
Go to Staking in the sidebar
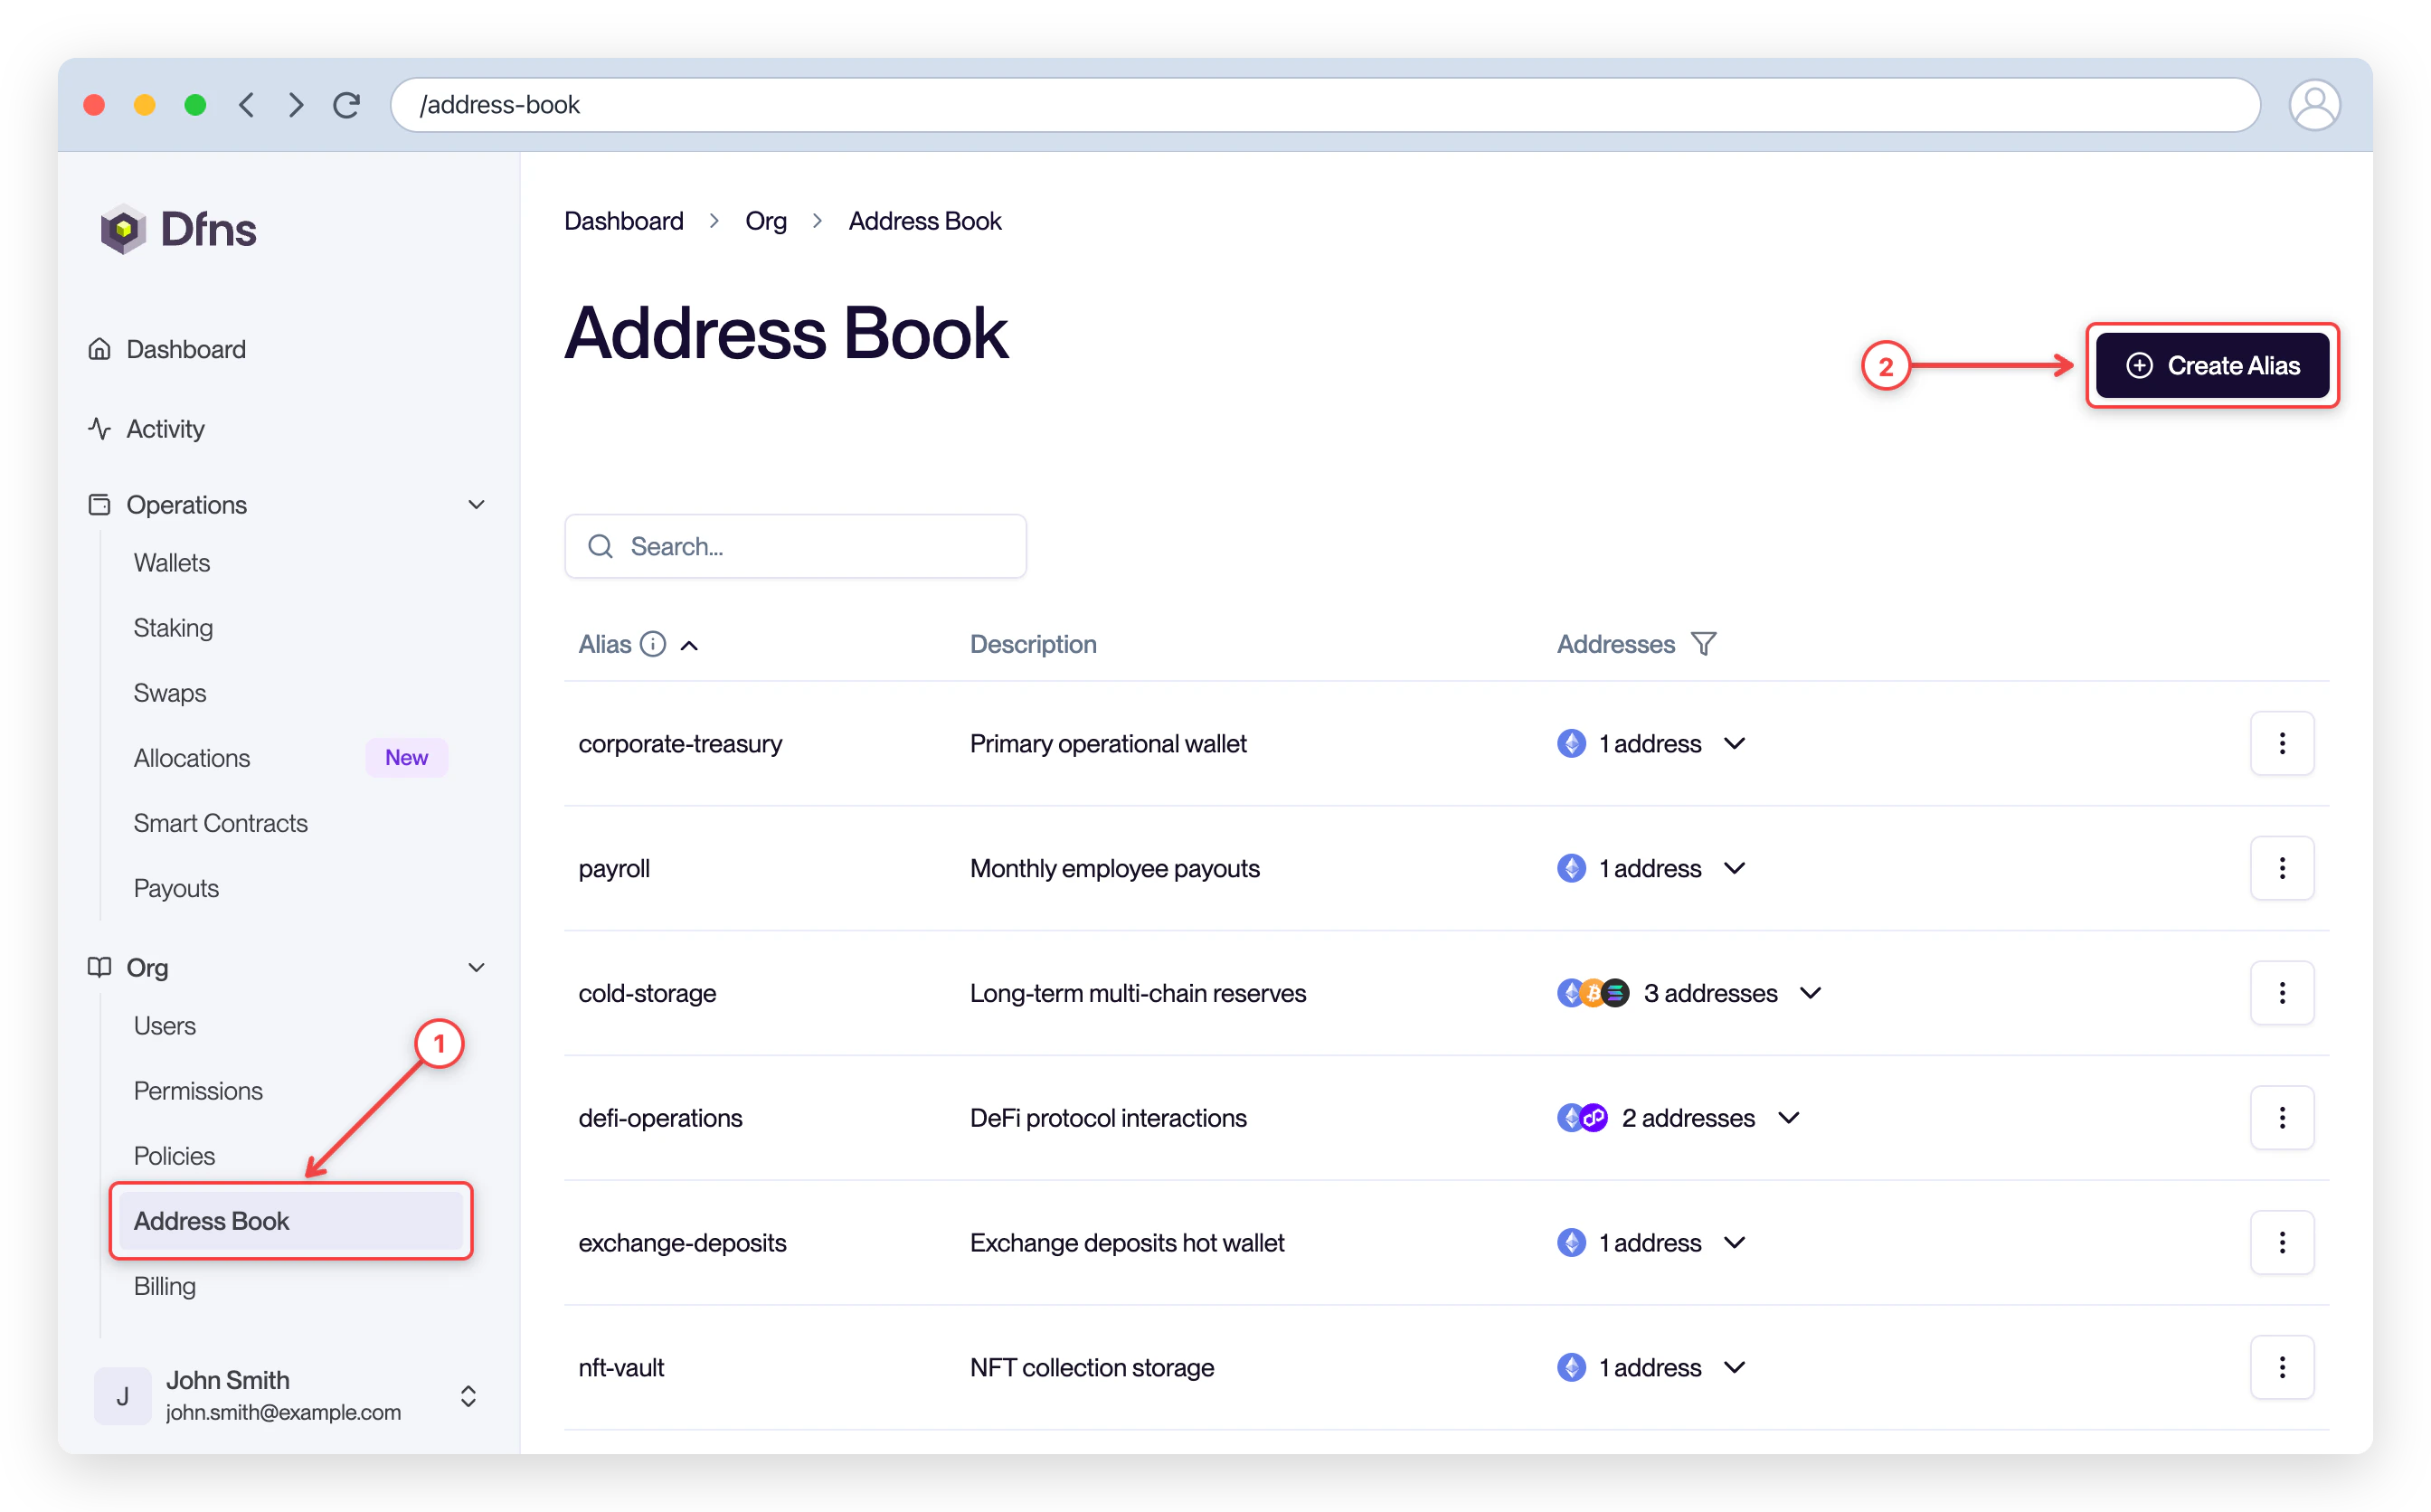(173, 628)
